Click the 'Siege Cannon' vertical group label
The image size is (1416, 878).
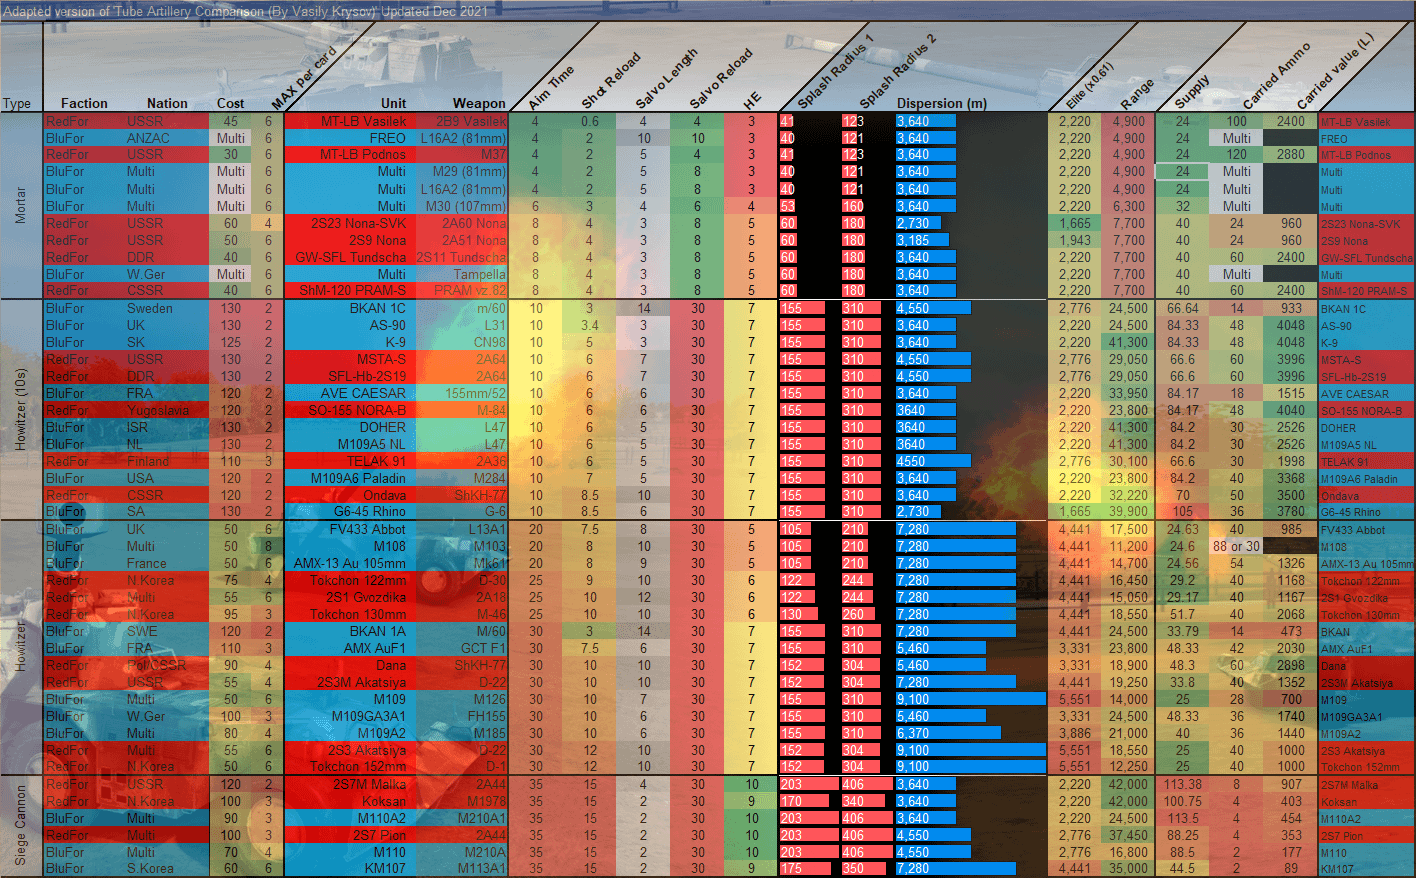[20, 825]
